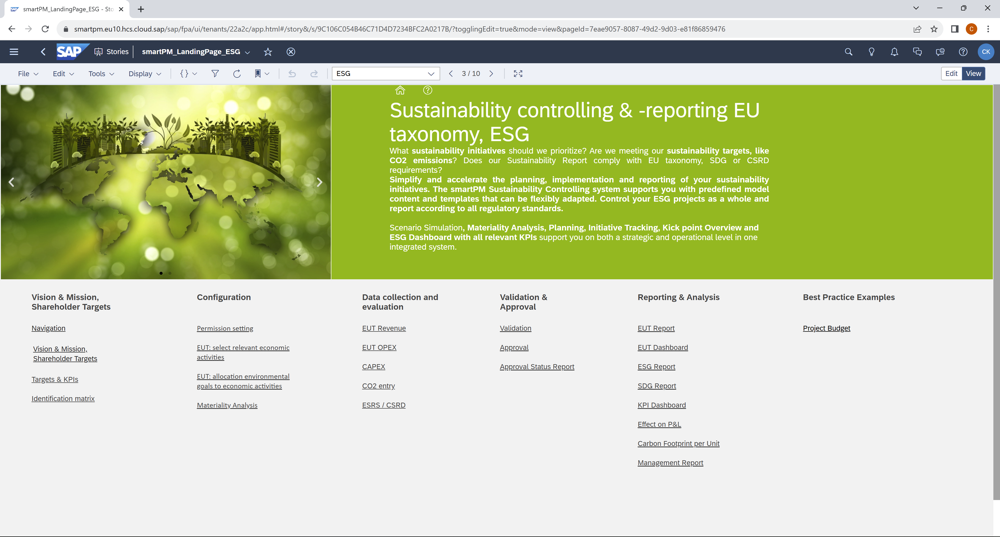This screenshot has height=537, width=1000.
Task: Open the main navigation hamburger menu
Action: pos(14,52)
